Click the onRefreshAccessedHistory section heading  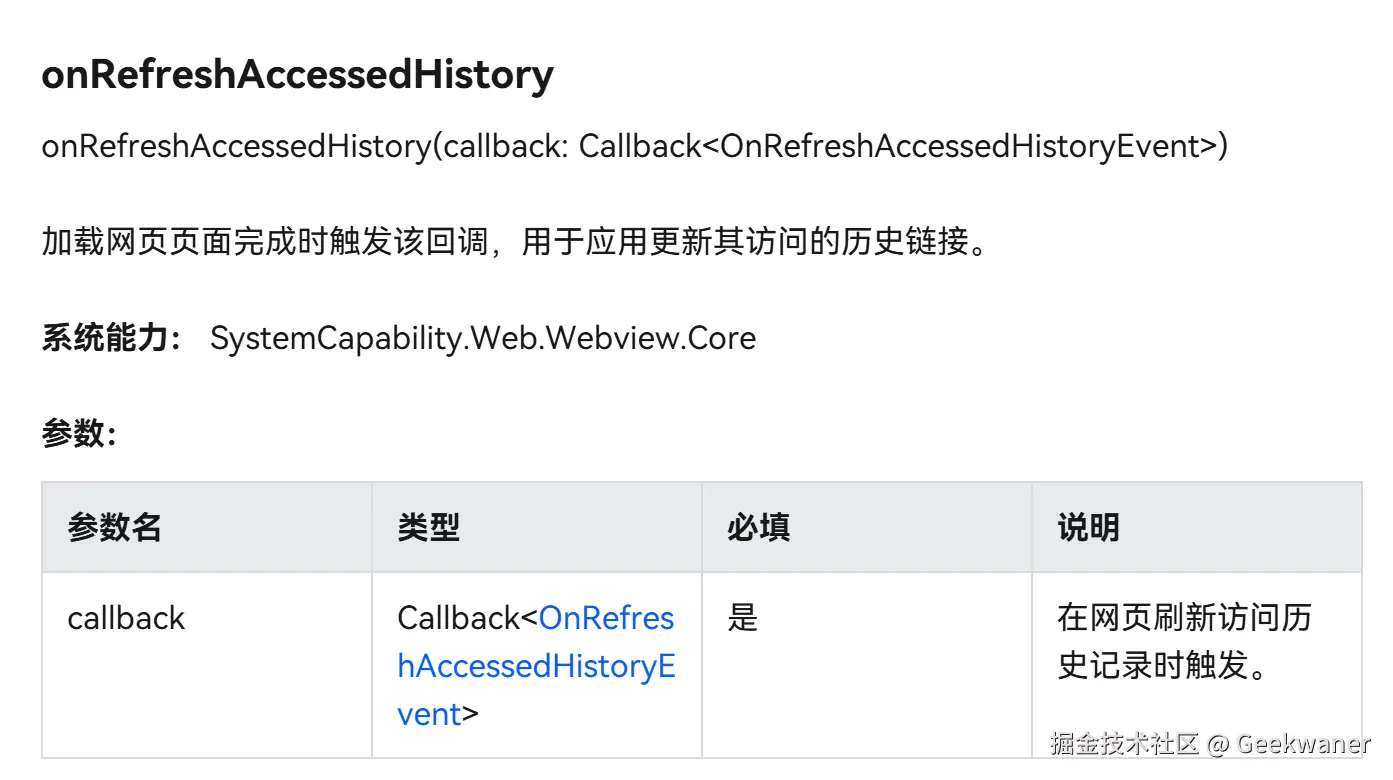pos(297,75)
